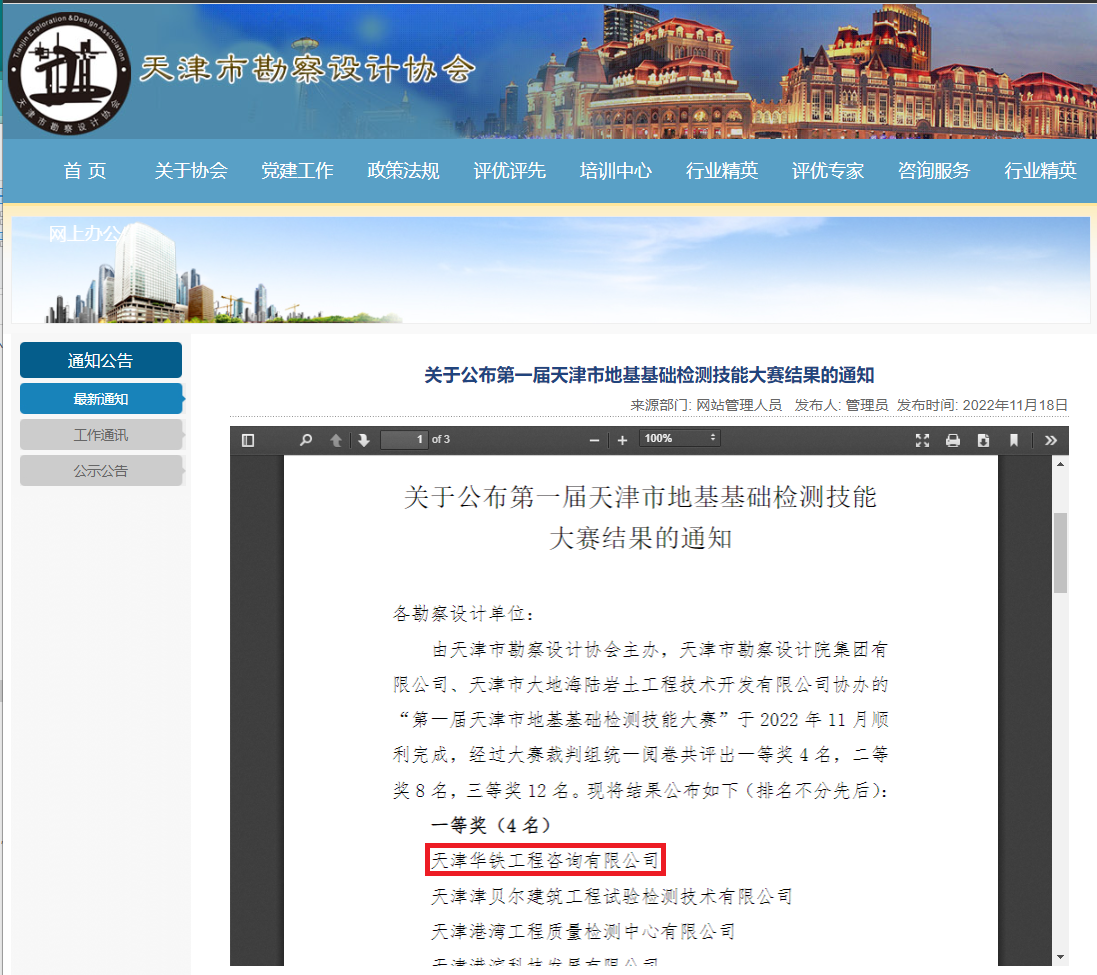
Task: Click the PDF bookmark current view icon
Action: [x=1013, y=440]
